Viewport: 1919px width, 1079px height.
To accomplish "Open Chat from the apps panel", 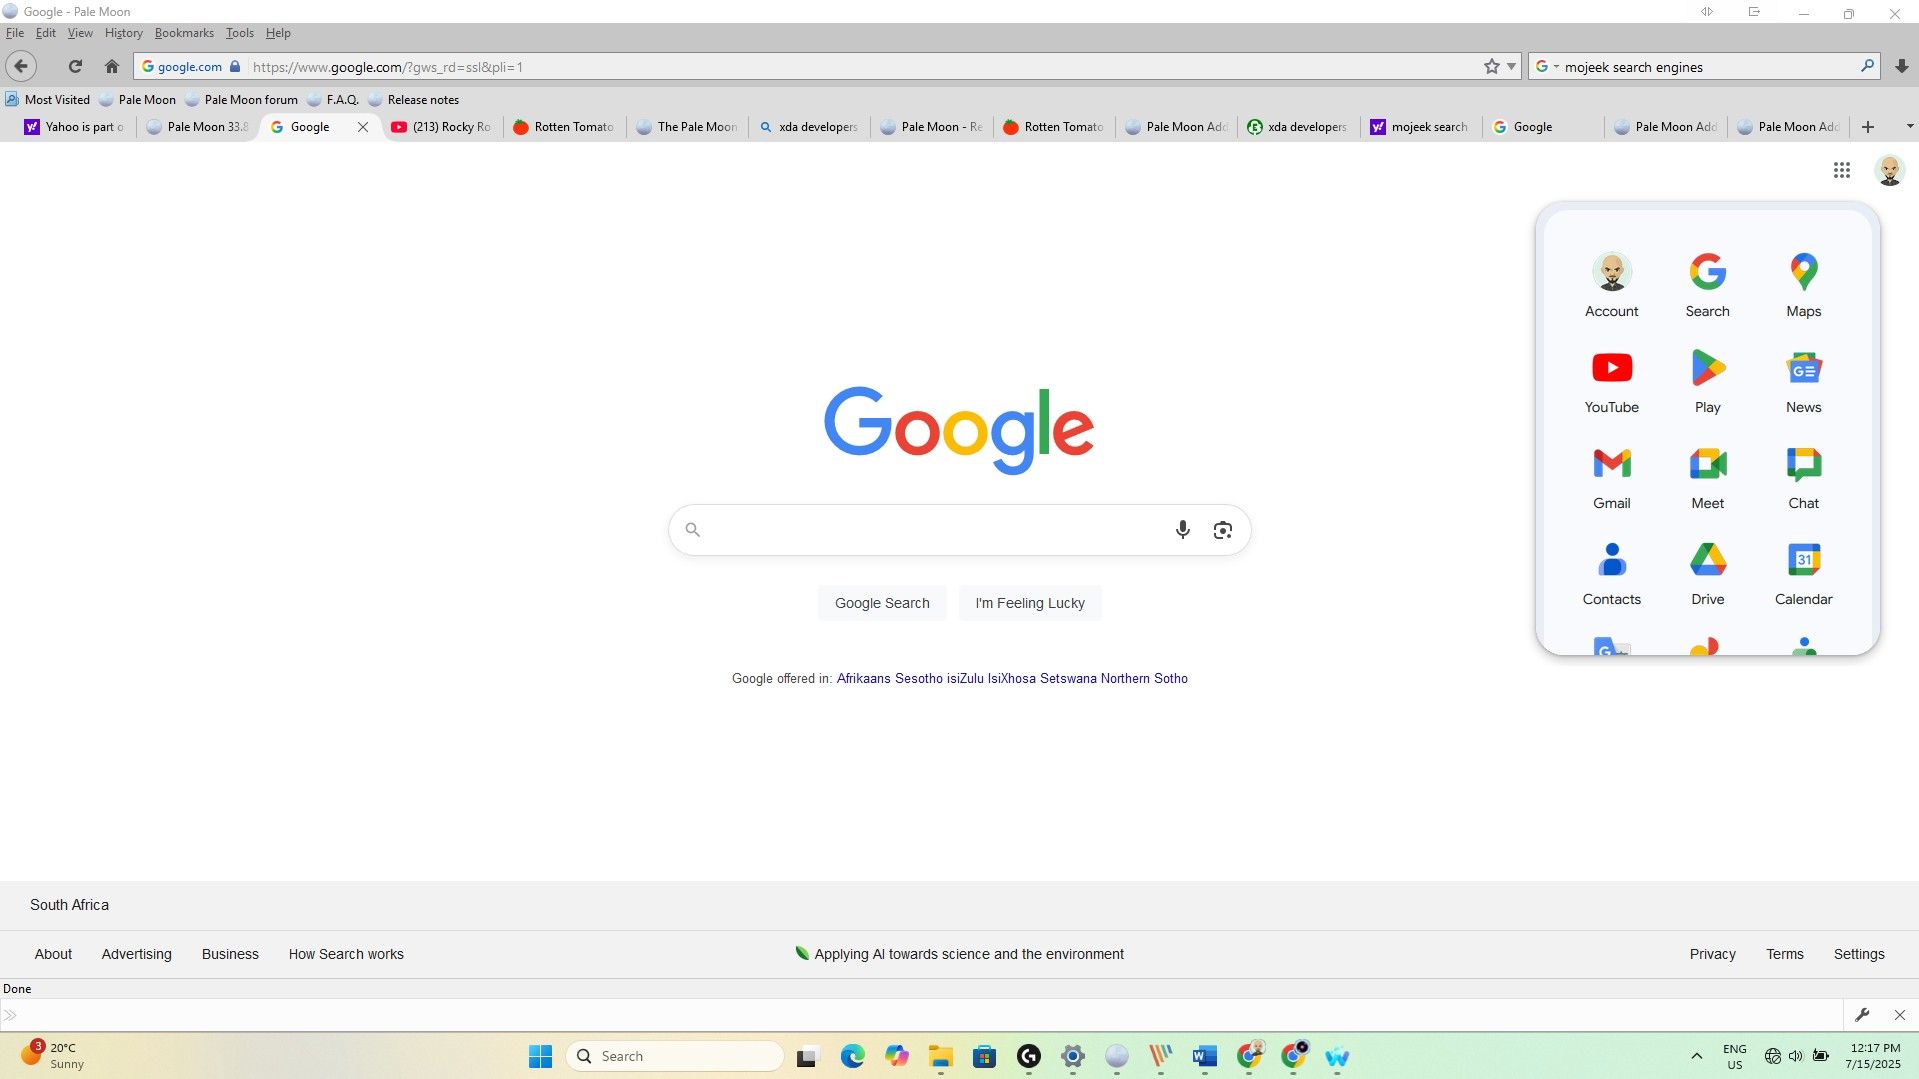I will pyautogui.click(x=1803, y=478).
